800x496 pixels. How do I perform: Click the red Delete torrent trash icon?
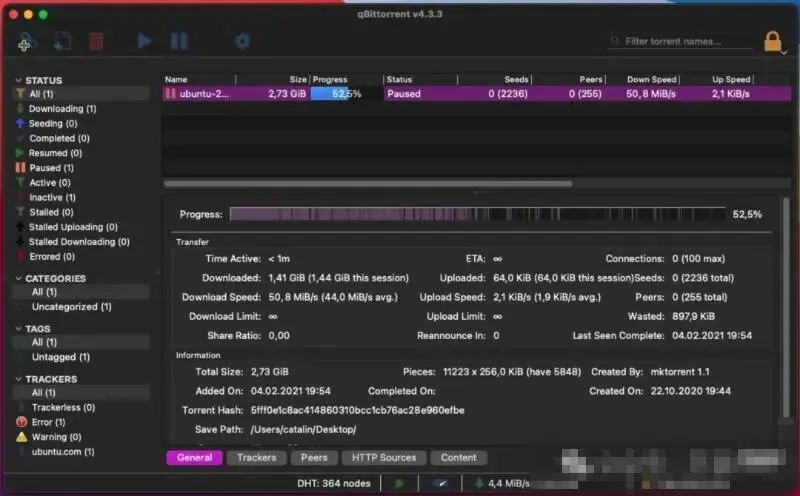pos(96,42)
